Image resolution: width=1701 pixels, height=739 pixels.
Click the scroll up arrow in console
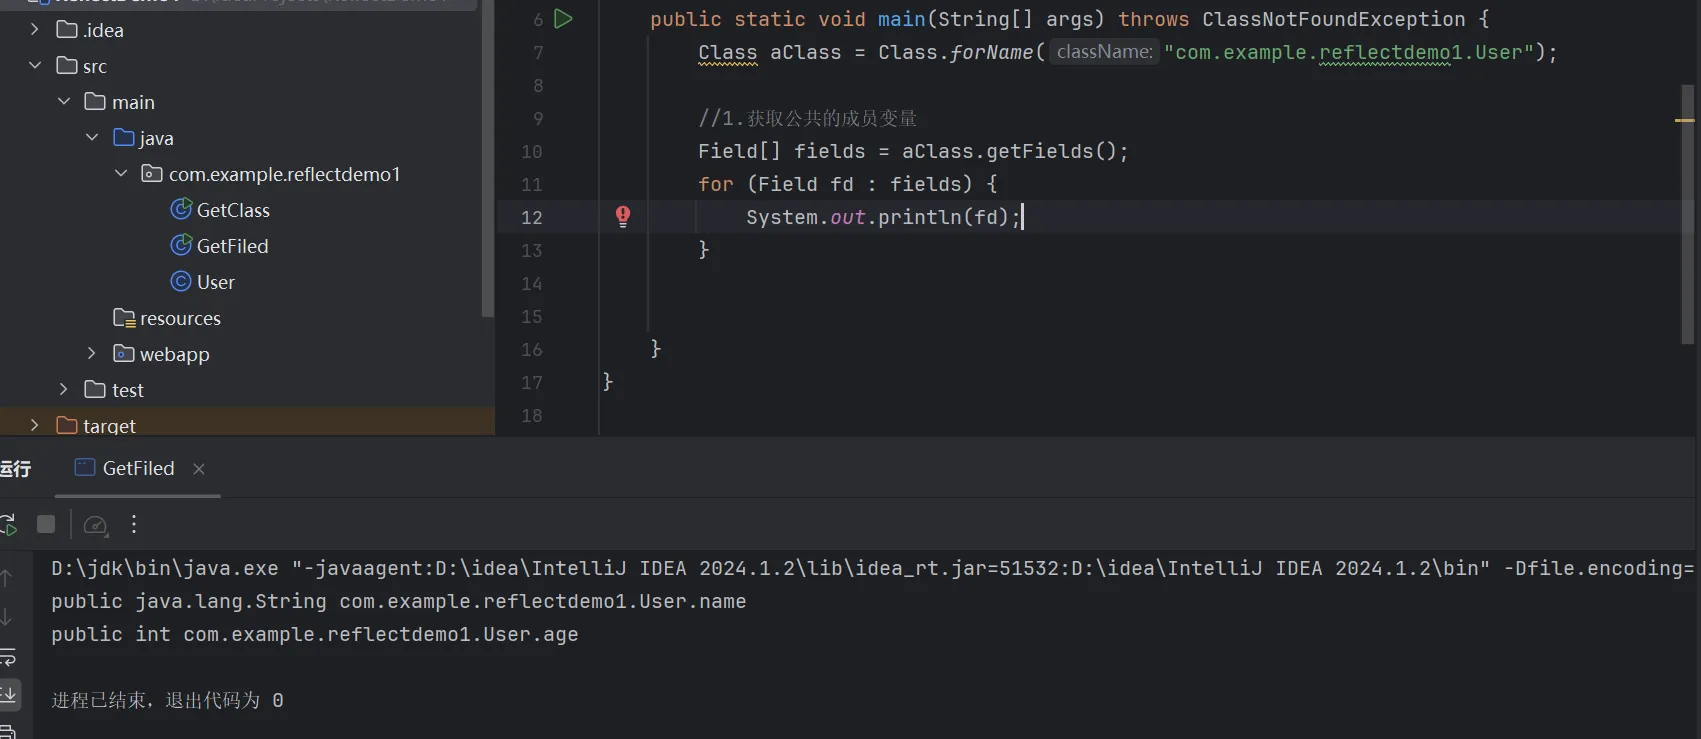[8, 578]
